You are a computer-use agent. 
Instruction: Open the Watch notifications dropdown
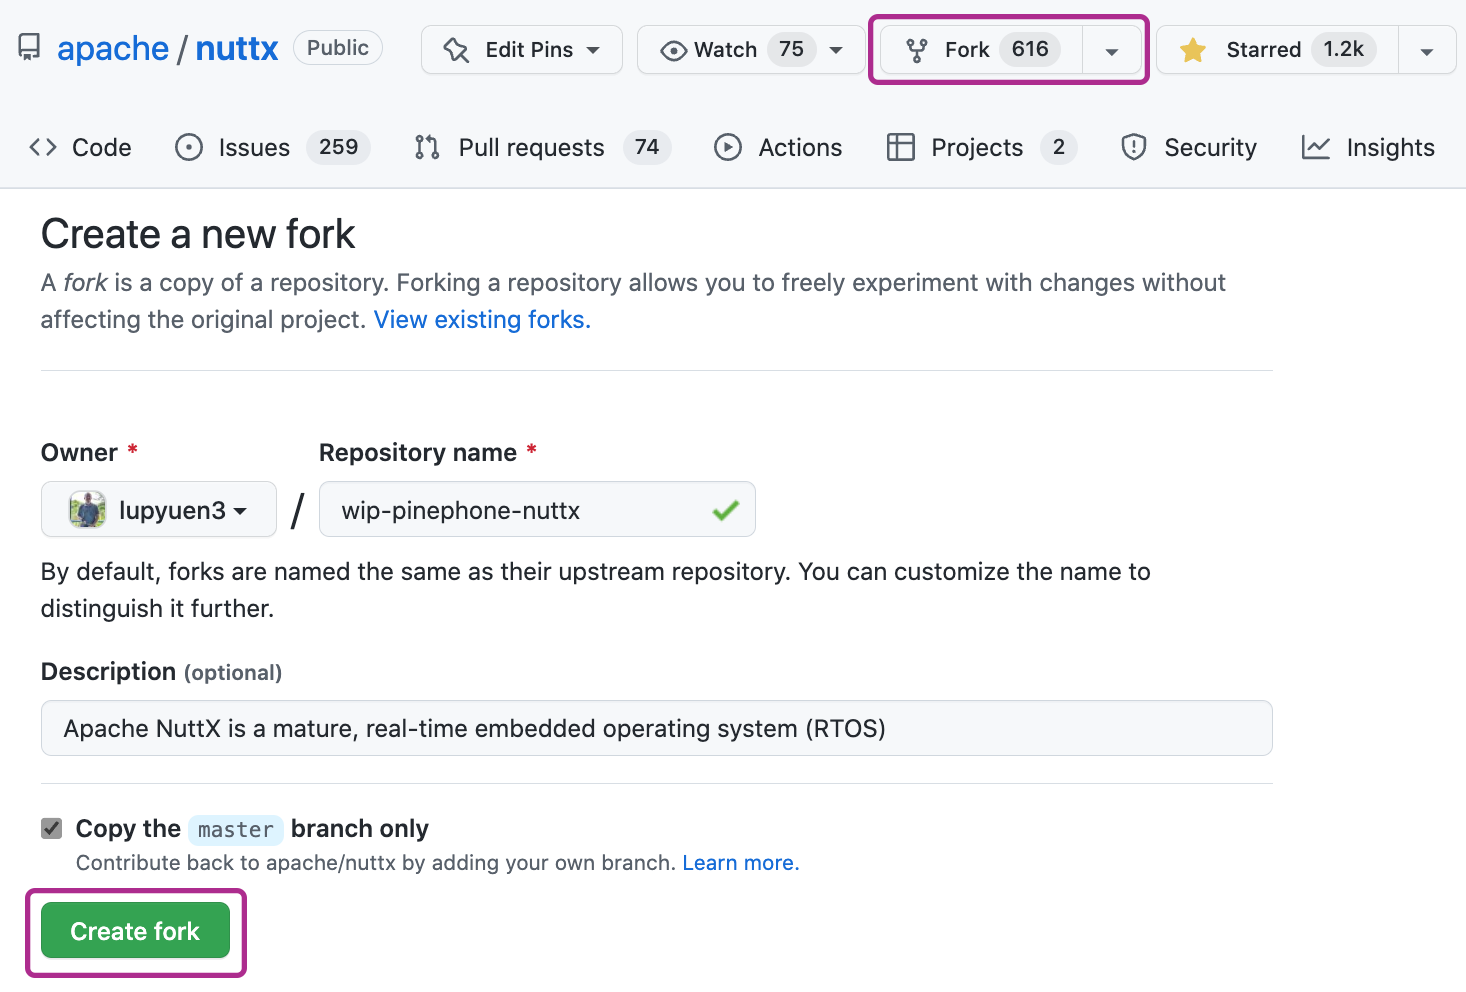point(751,50)
